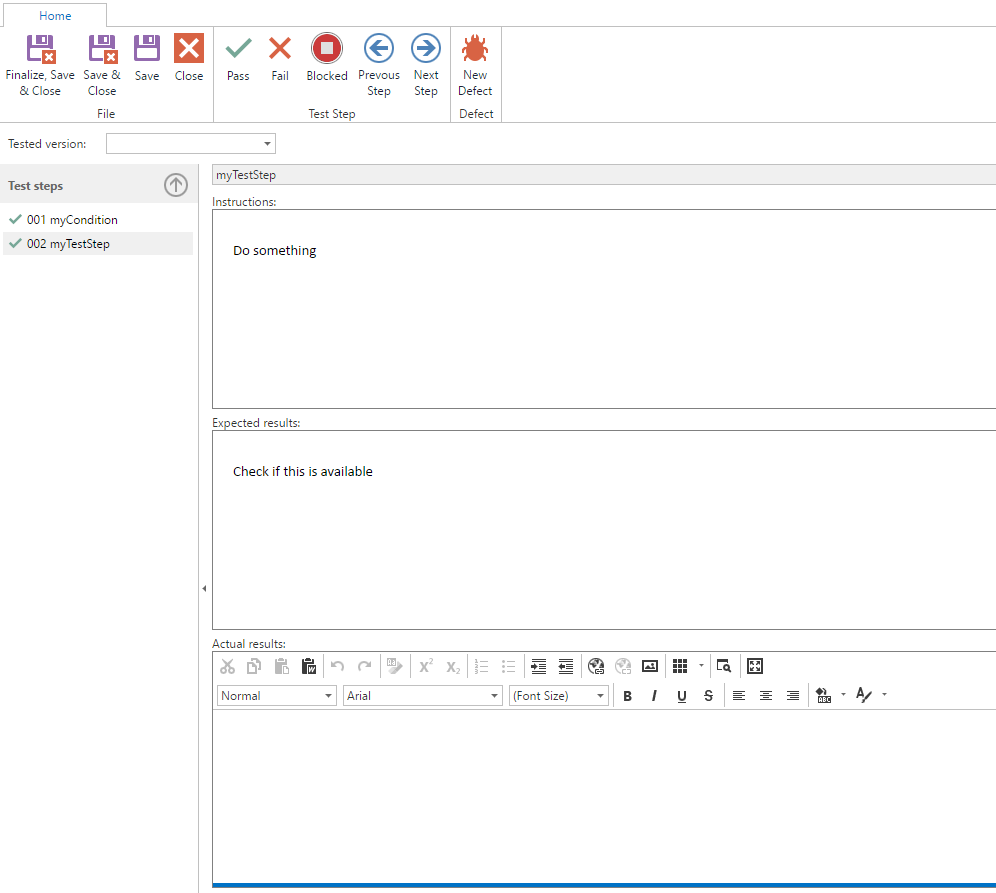
Task: Toggle underline formatting
Action: point(681,696)
